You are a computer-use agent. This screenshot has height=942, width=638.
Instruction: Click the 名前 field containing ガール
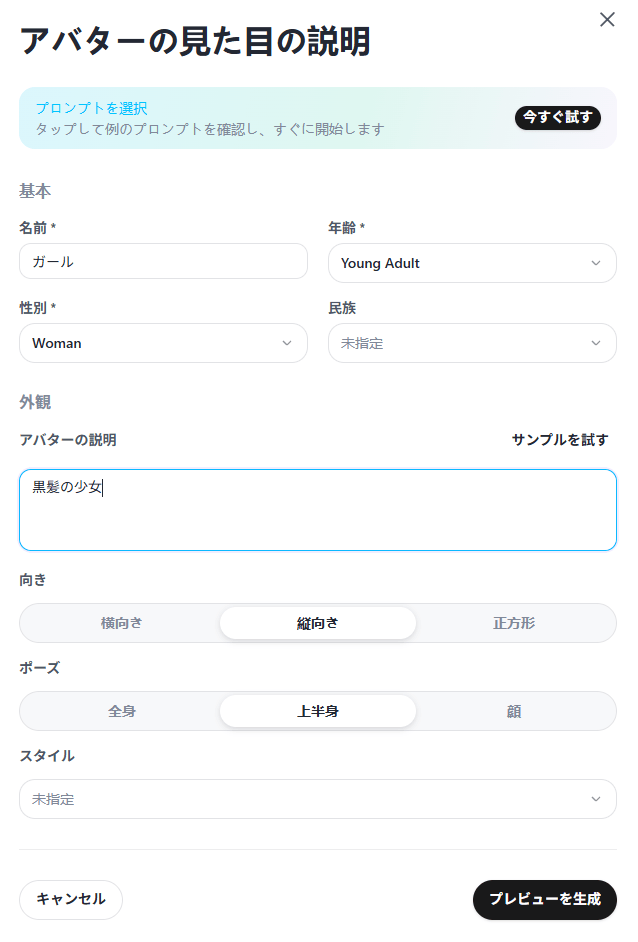[x=163, y=261]
